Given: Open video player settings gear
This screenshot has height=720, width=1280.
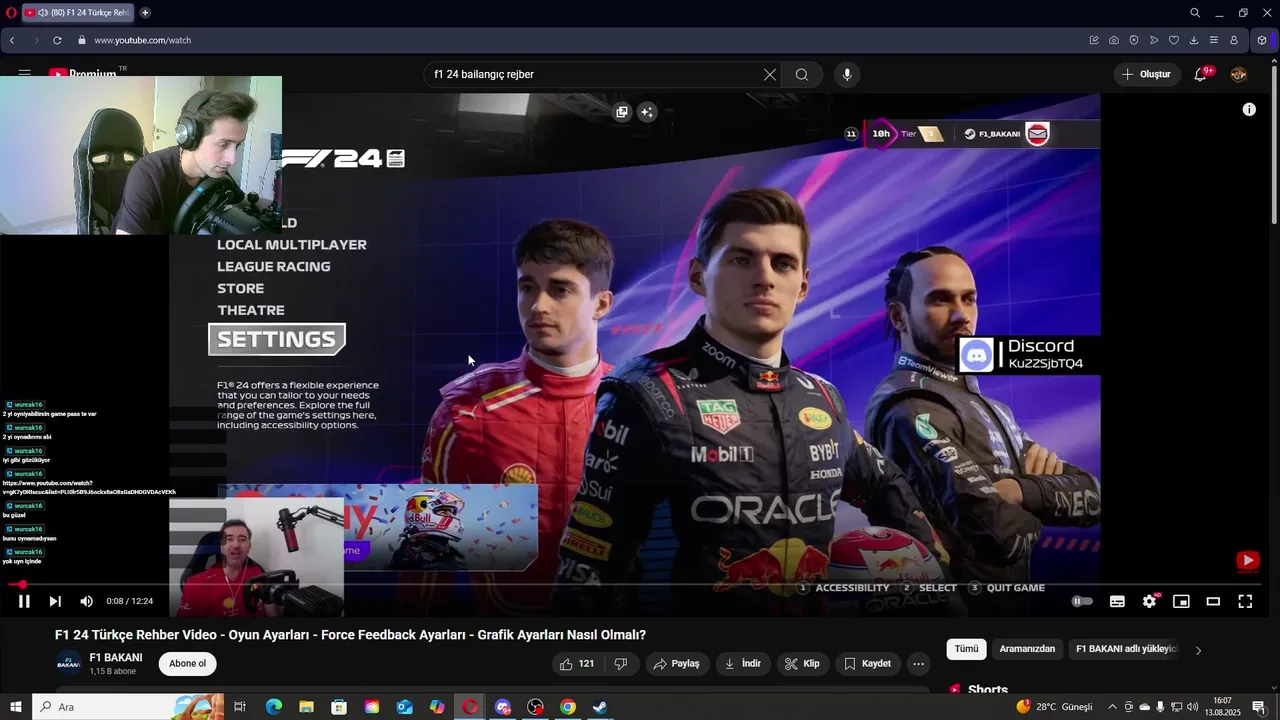Looking at the screenshot, I should coord(1149,601).
